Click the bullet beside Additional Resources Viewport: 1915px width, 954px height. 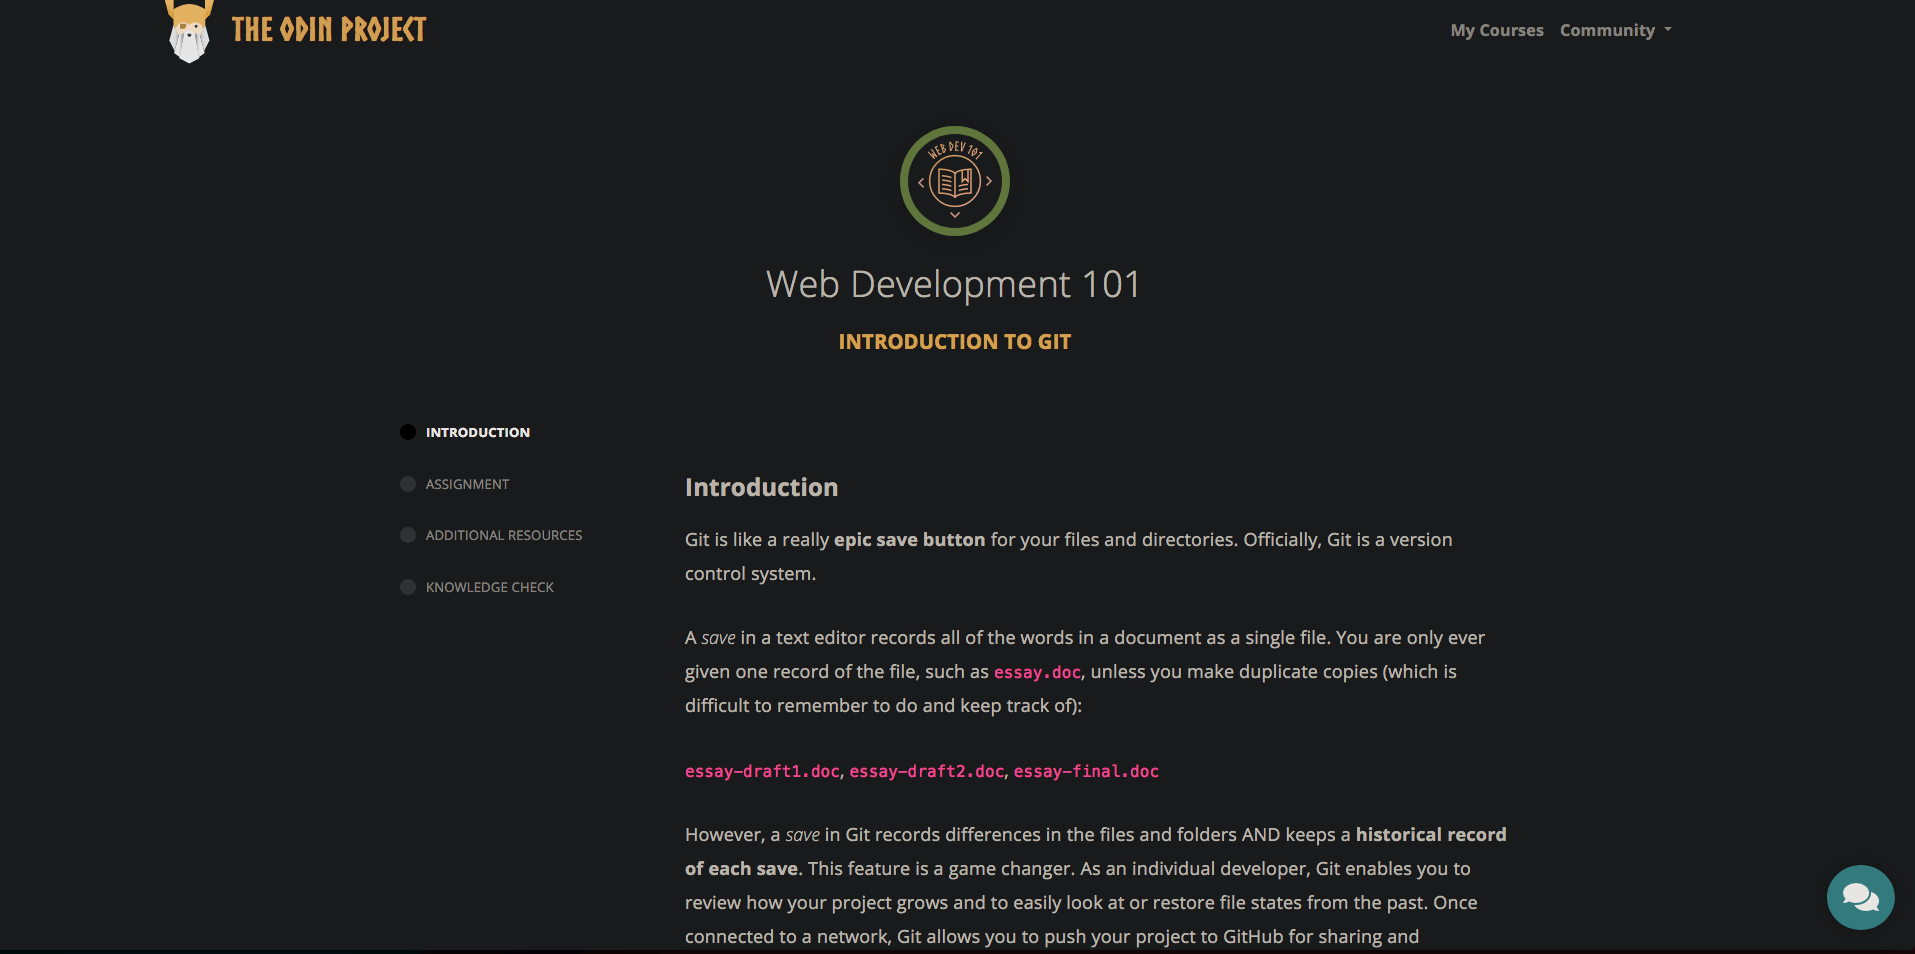(408, 535)
